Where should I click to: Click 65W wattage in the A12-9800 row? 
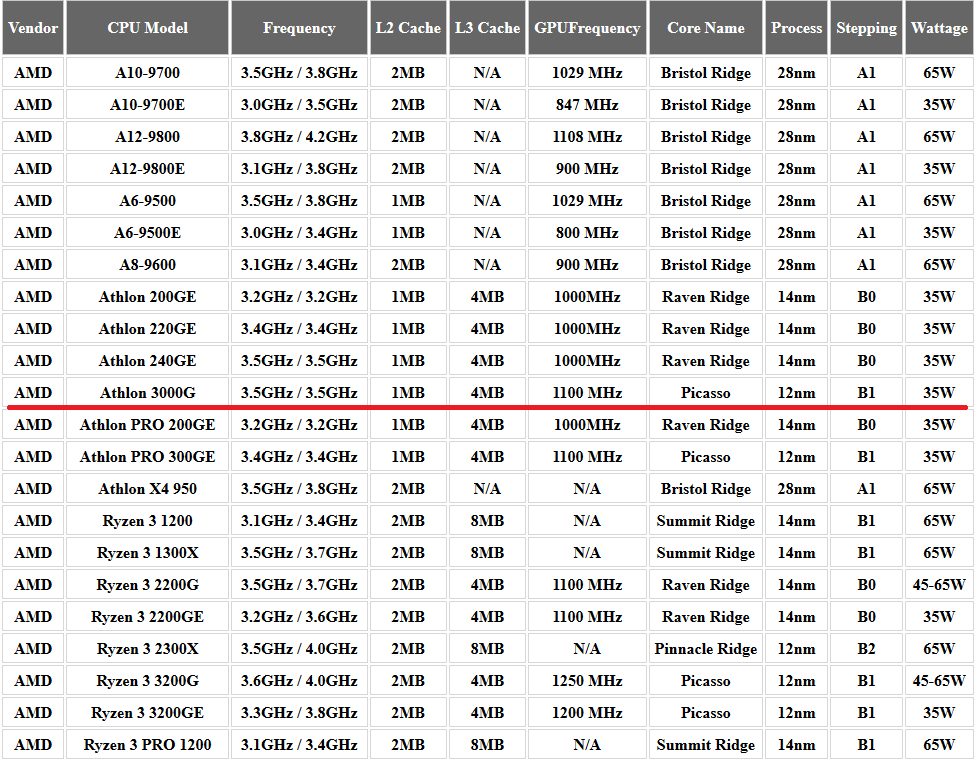[x=939, y=137]
